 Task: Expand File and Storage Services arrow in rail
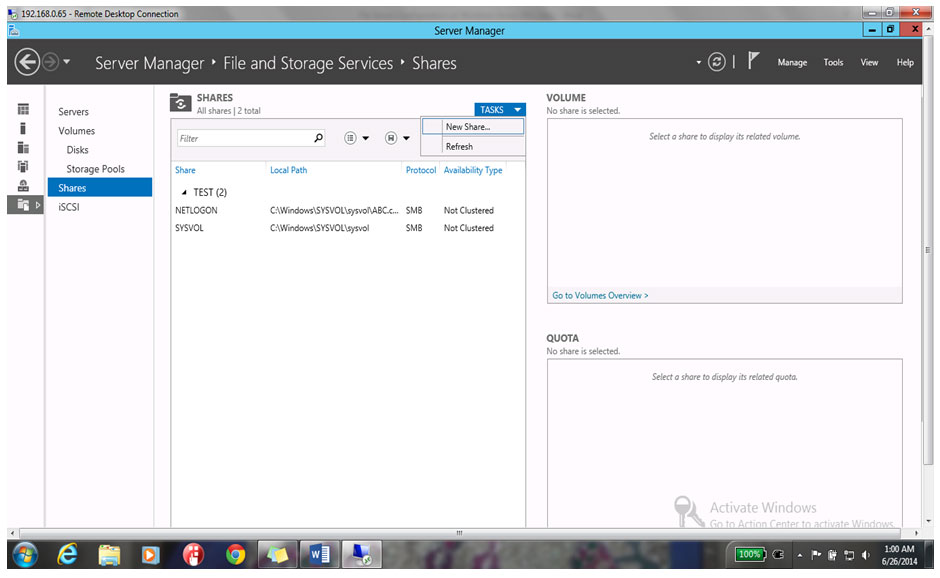pos(38,205)
